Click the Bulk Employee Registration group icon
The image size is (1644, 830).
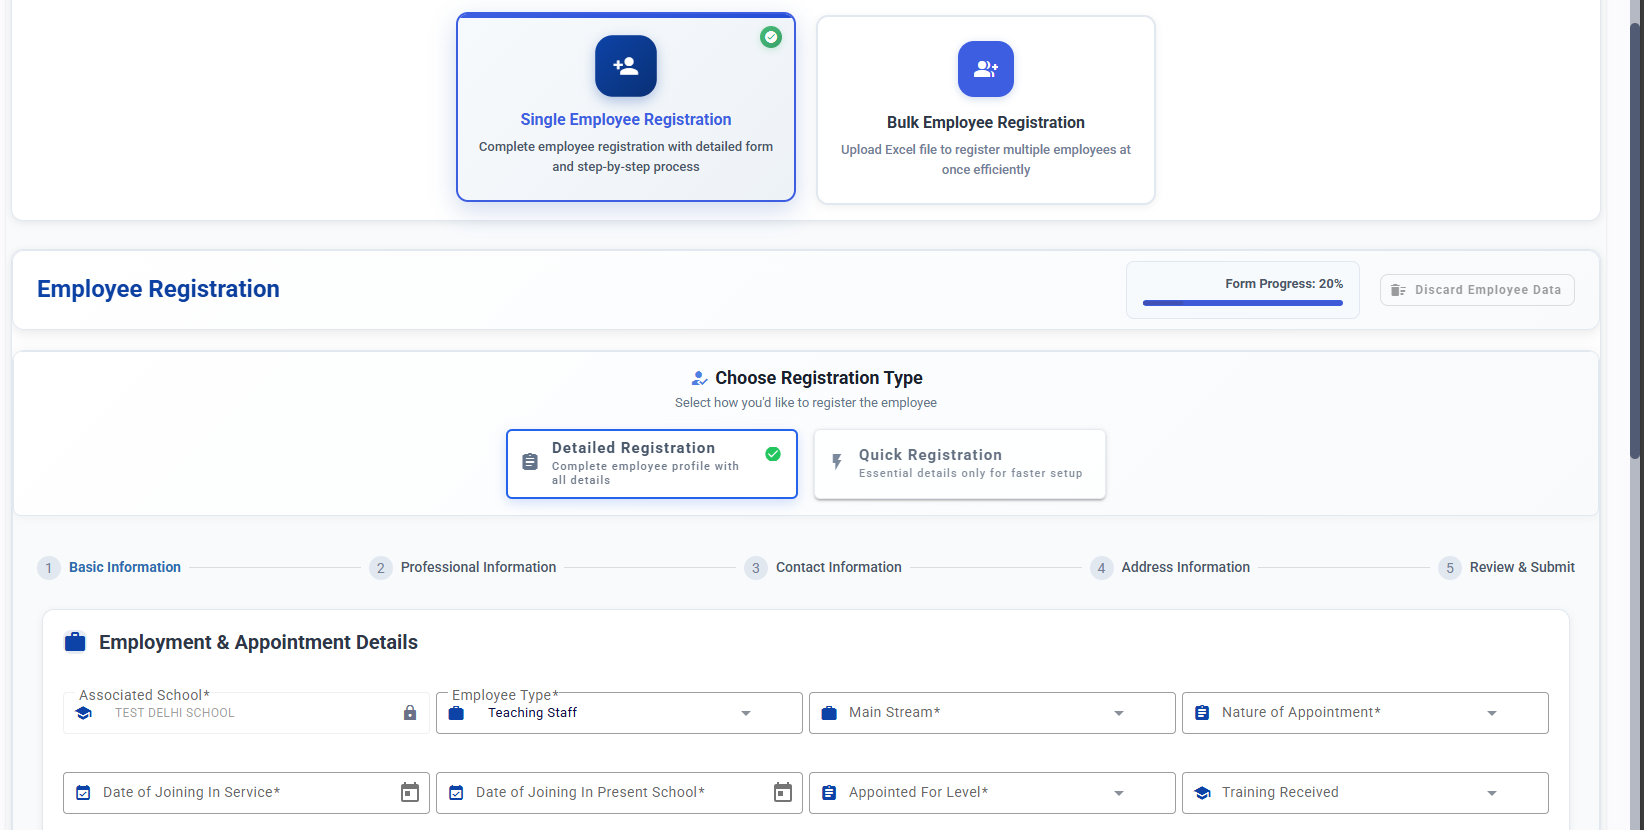click(986, 69)
